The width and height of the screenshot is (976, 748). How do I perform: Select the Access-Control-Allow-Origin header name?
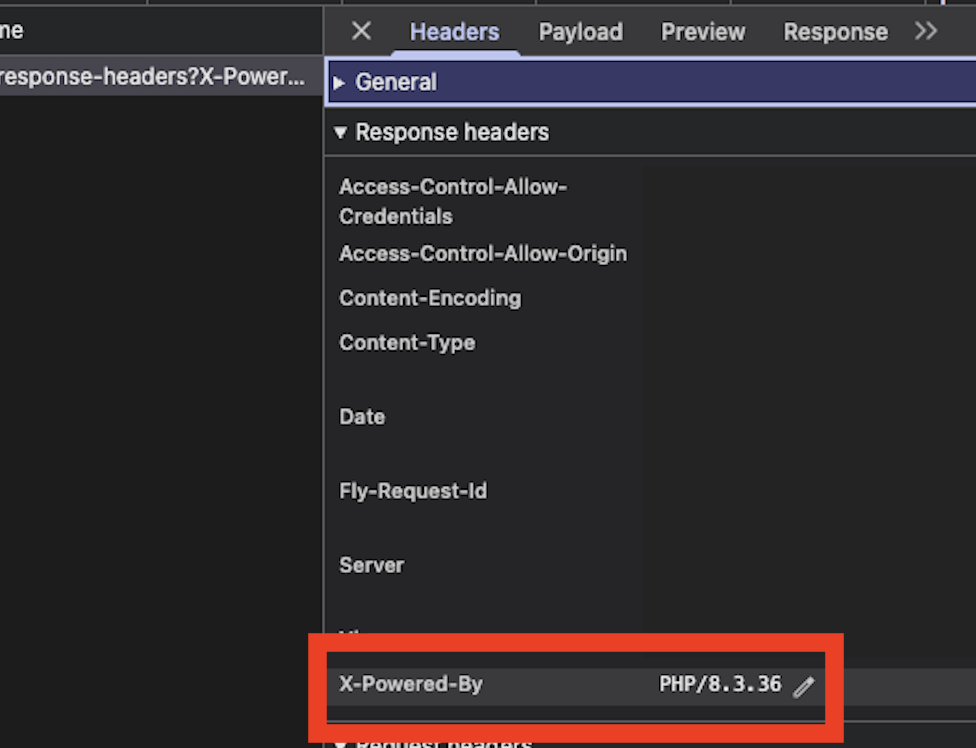pyautogui.click(x=483, y=253)
